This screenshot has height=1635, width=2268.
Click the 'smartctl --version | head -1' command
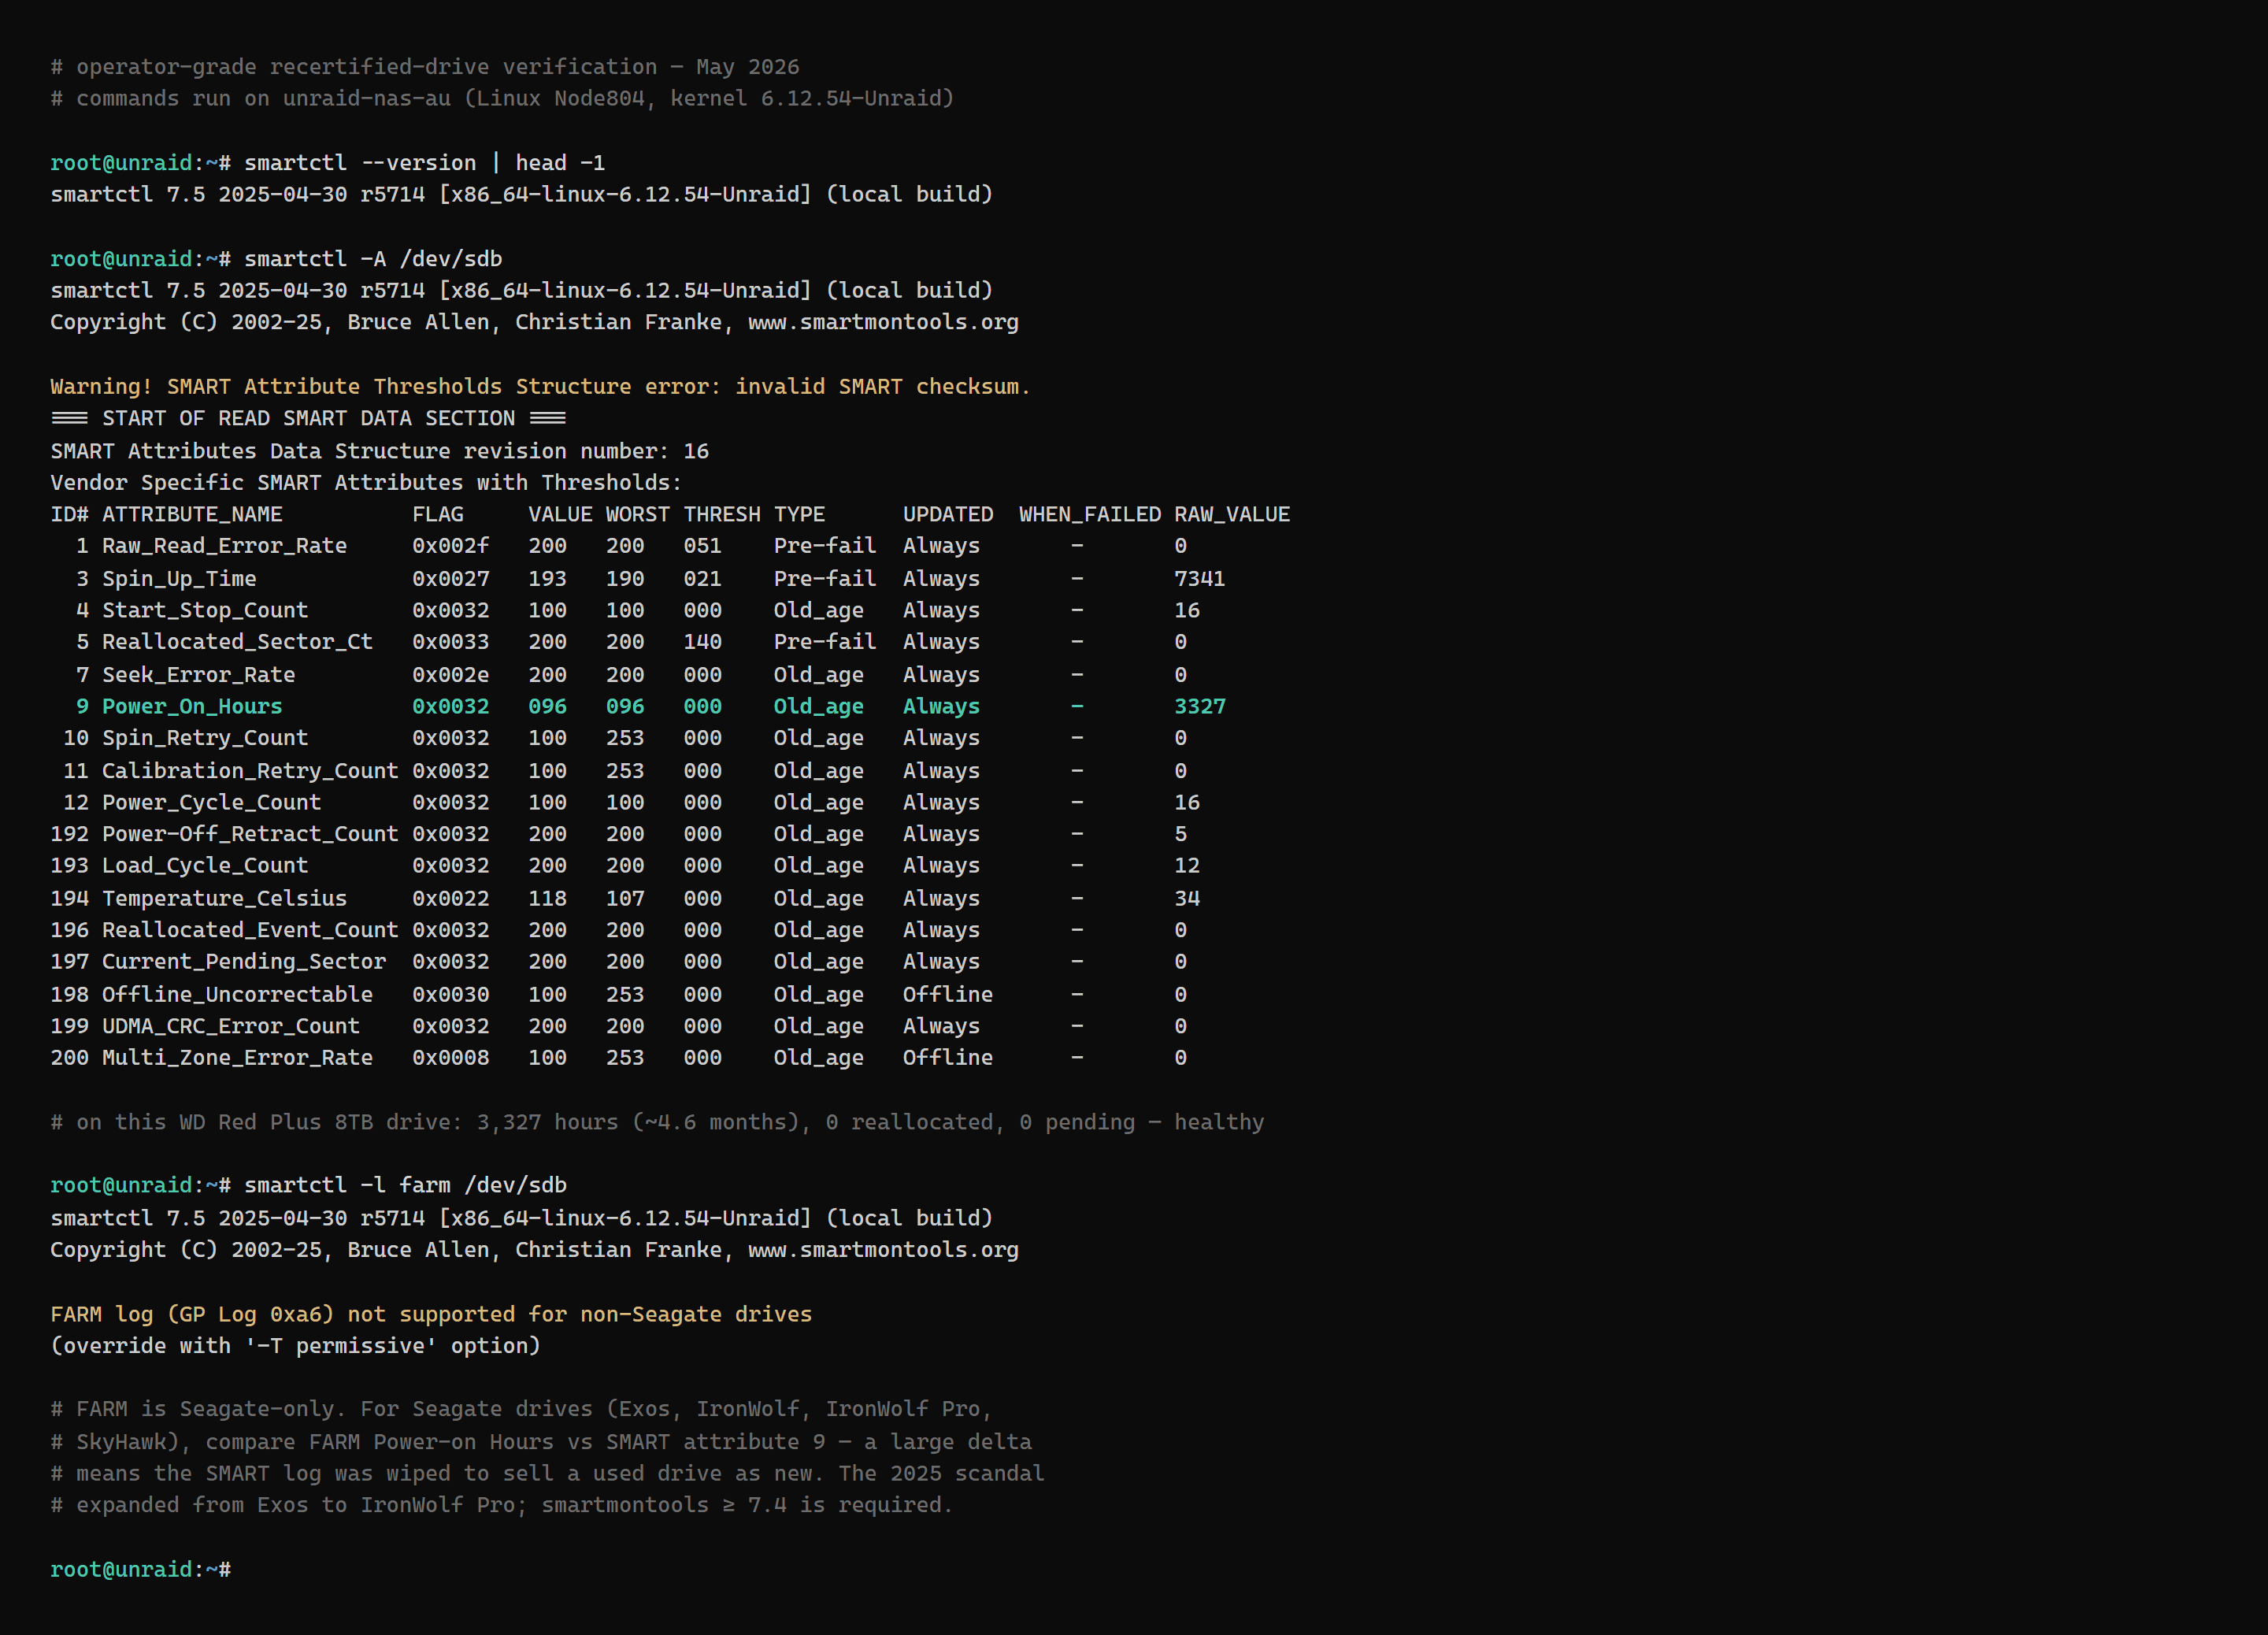(424, 162)
